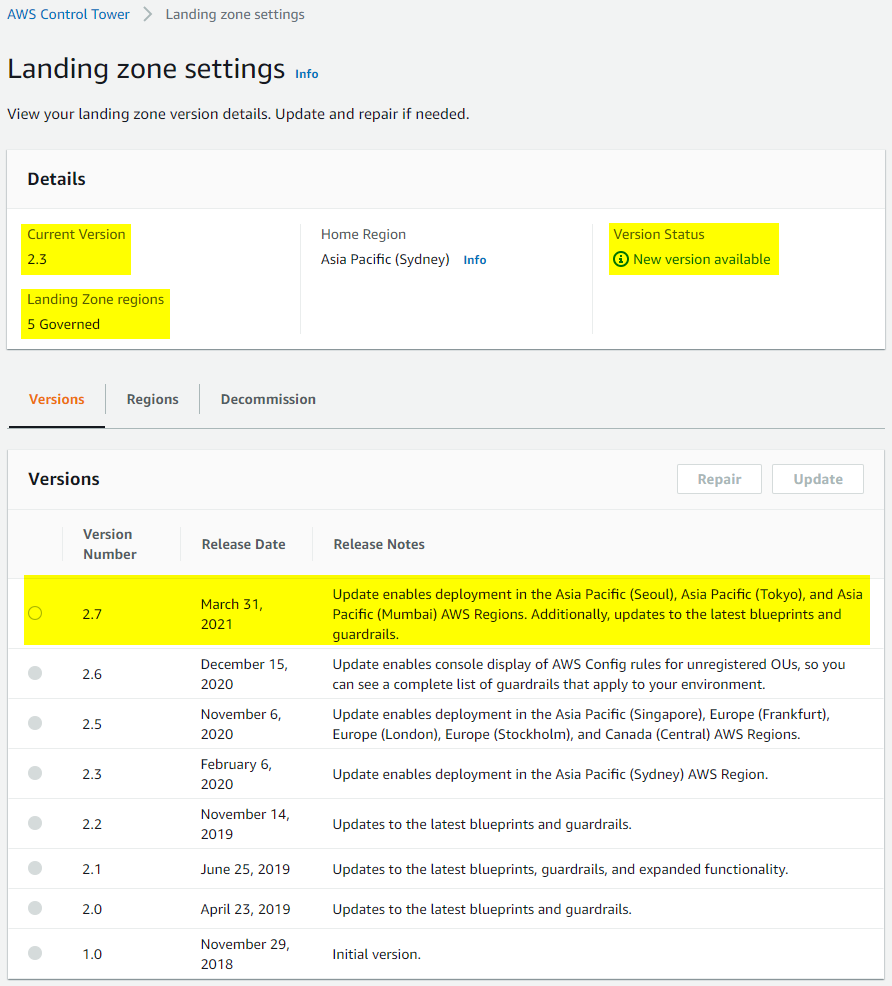Screen dimensions: 892x986
Task: Click the Details panel heading
Action: click(x=57, y=179)
